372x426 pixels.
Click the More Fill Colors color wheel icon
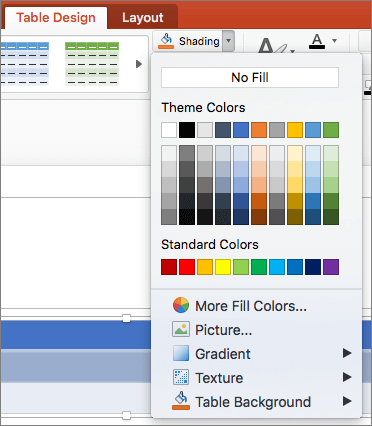(181, 305)
